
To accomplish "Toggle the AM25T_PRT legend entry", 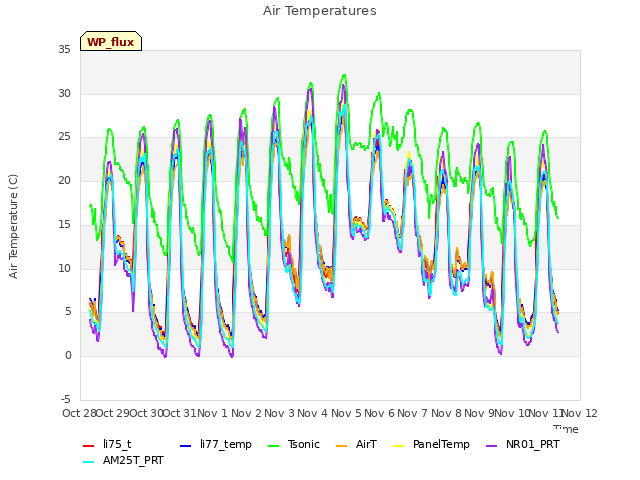I will (123, 460).
